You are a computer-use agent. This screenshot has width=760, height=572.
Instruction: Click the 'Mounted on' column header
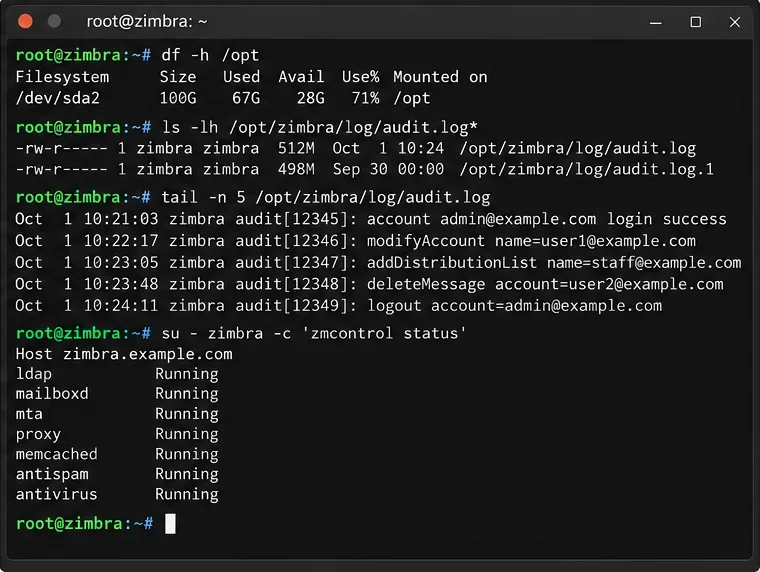[x=440, y=77]
